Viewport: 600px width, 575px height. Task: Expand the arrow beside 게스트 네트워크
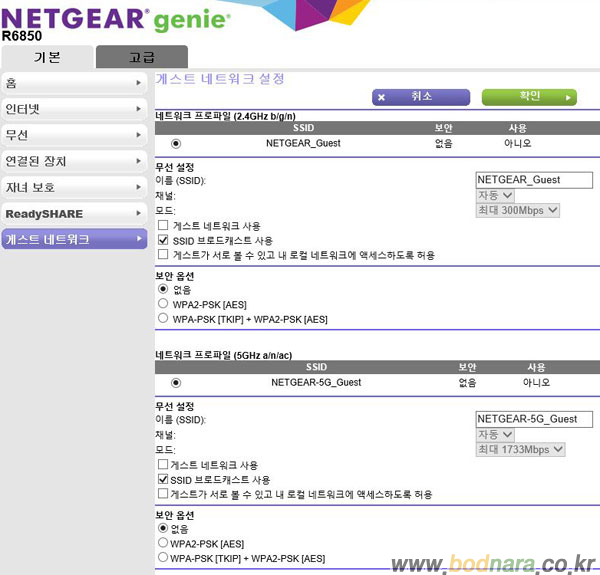click(x=139, y=239)
